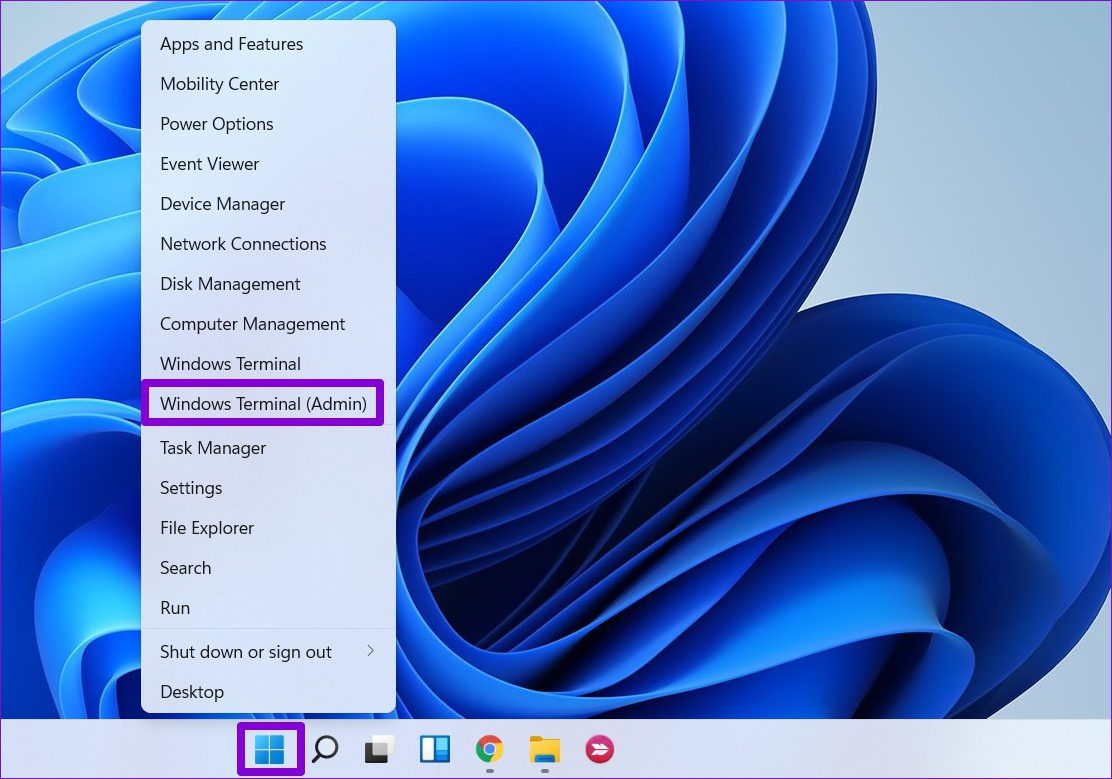The image size is (1112, 779).
Task: Launch Google Chrome from the taskbar
Action: pyautogui.click(x=489, y=749)
